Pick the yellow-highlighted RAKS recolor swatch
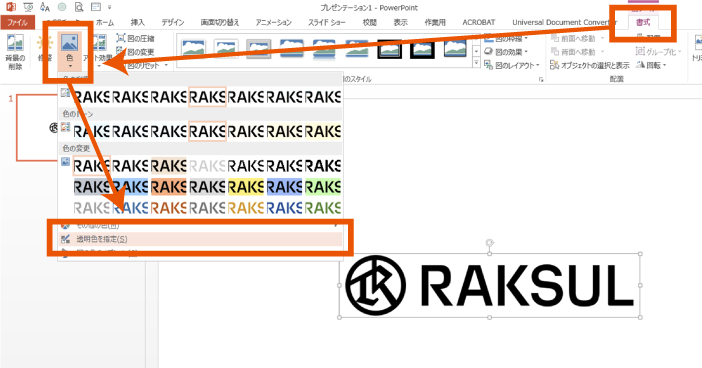 pyautogui.click(x=246, y=187)
